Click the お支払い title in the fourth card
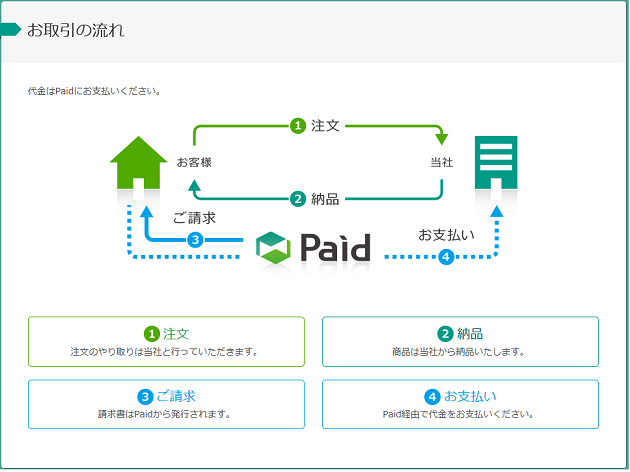The image size is (630, 472). click(x=470, y=396)
